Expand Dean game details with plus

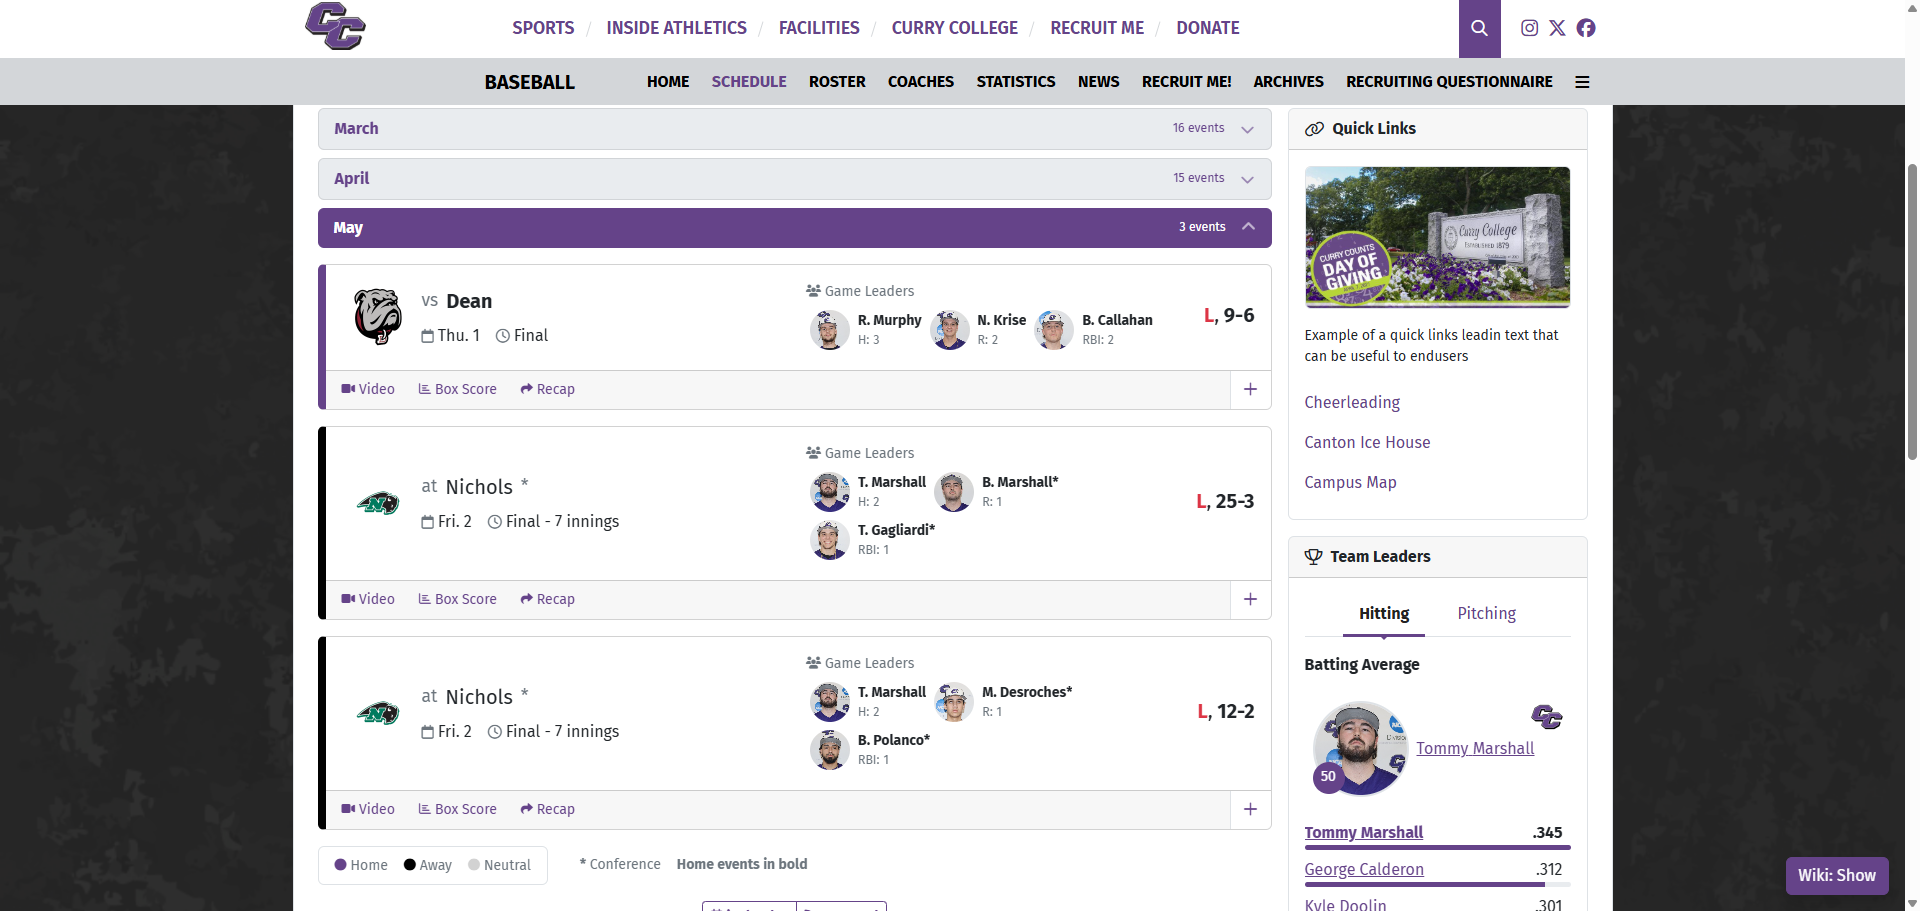[x=1250, y=389]
